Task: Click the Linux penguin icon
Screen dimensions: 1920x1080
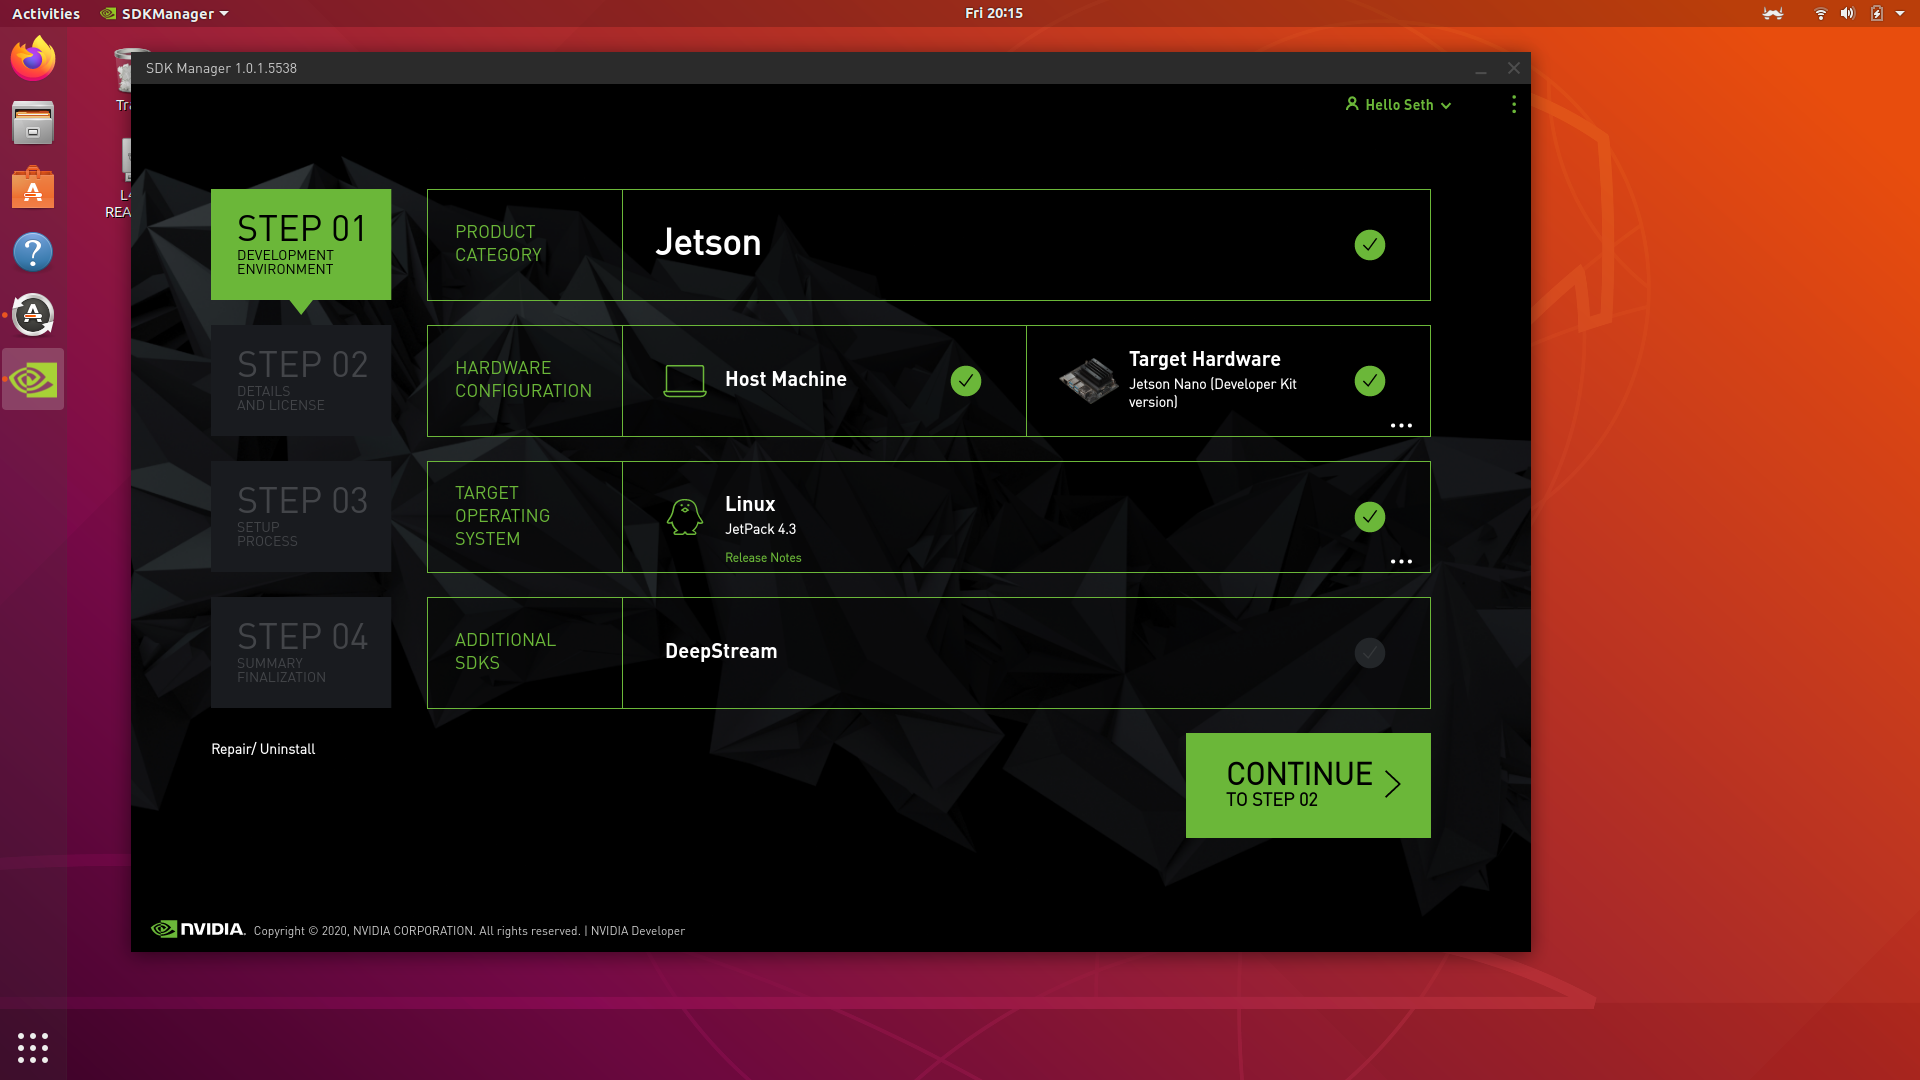Action: pyautogui.click(x=685, y=517)
